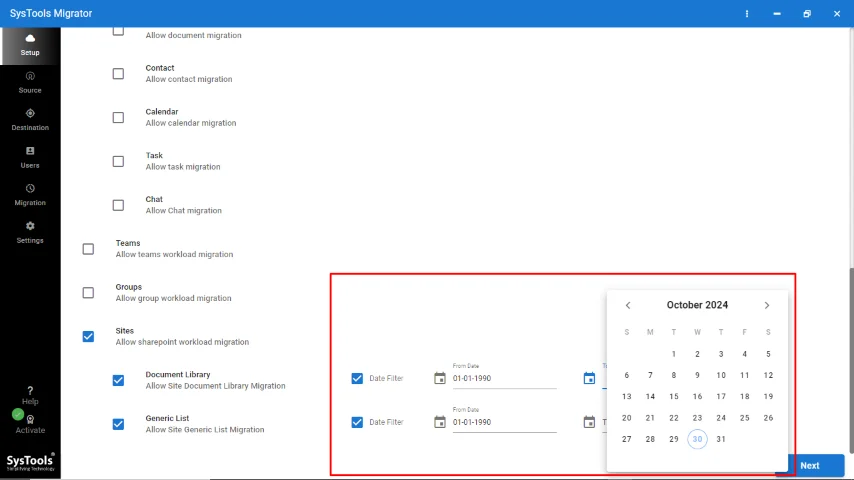
Task: Select October 1 in the calendar
Action: click(674, 354)
